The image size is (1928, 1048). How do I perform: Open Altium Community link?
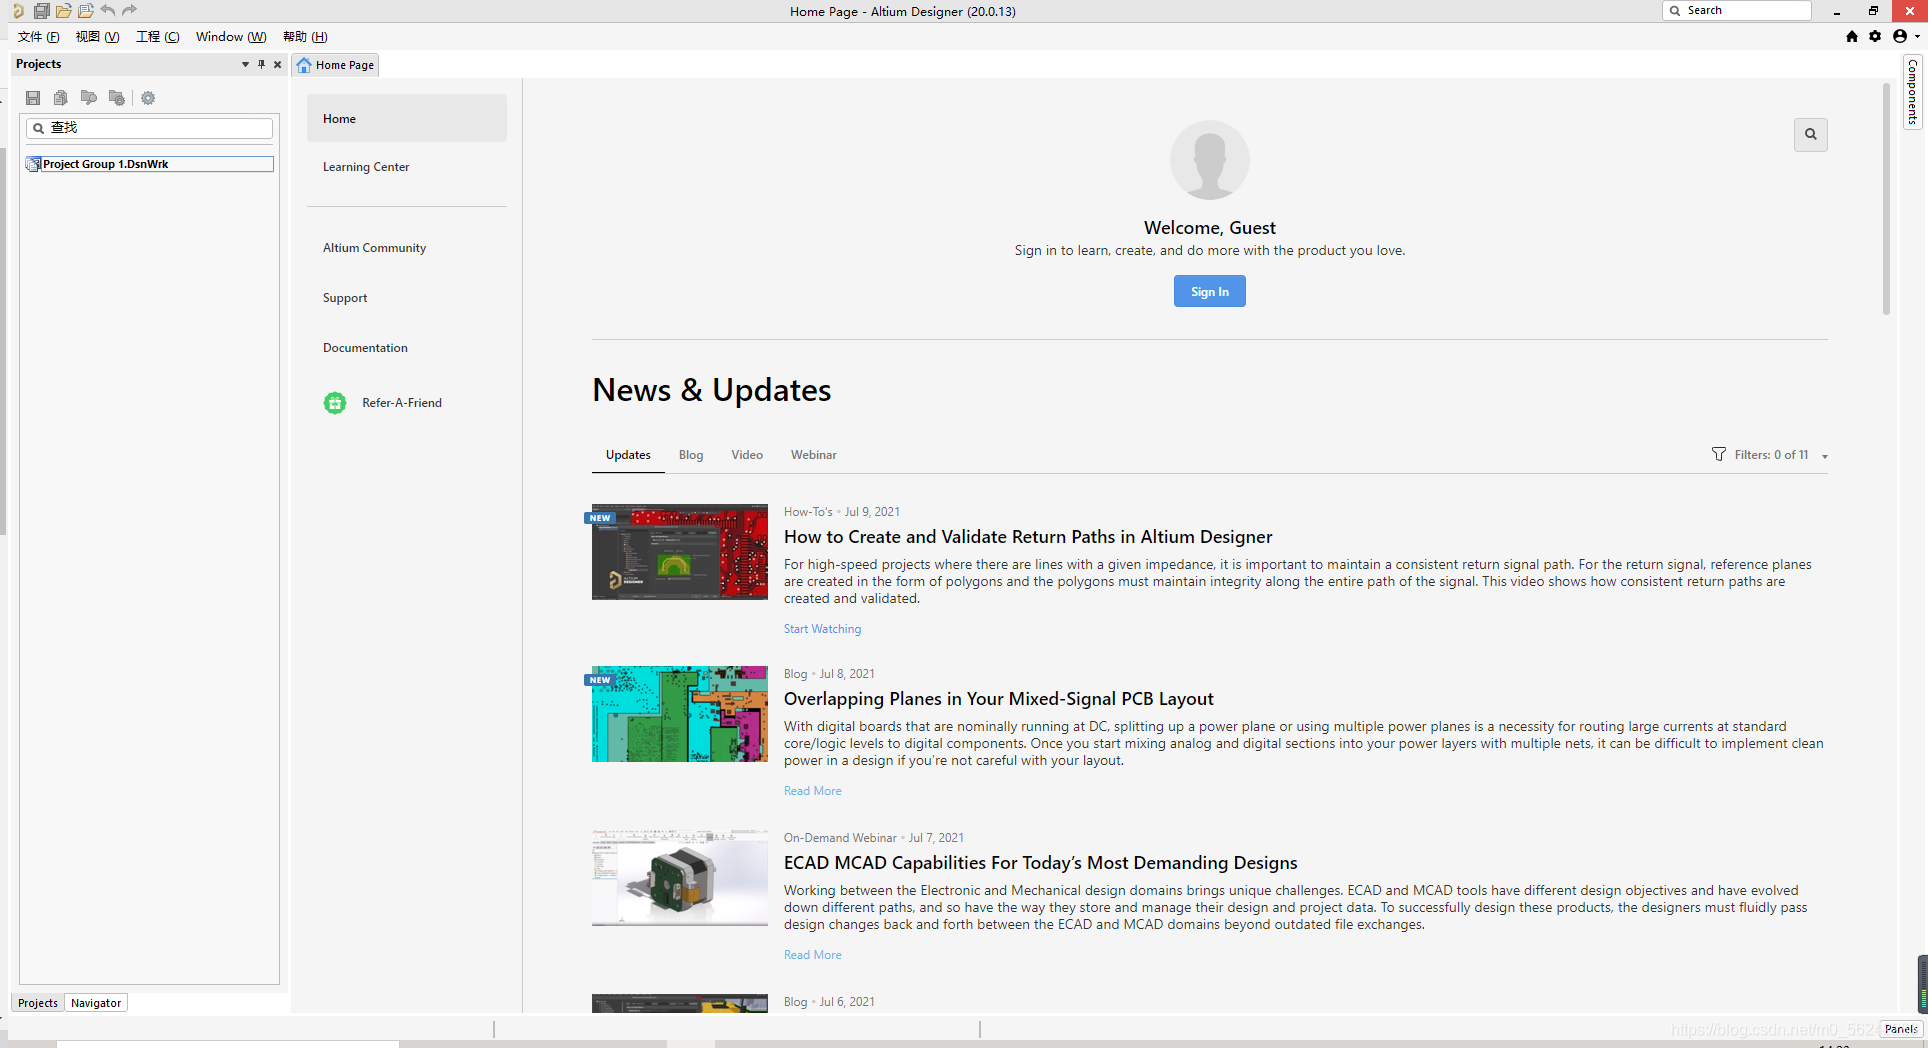pos(374,248)
